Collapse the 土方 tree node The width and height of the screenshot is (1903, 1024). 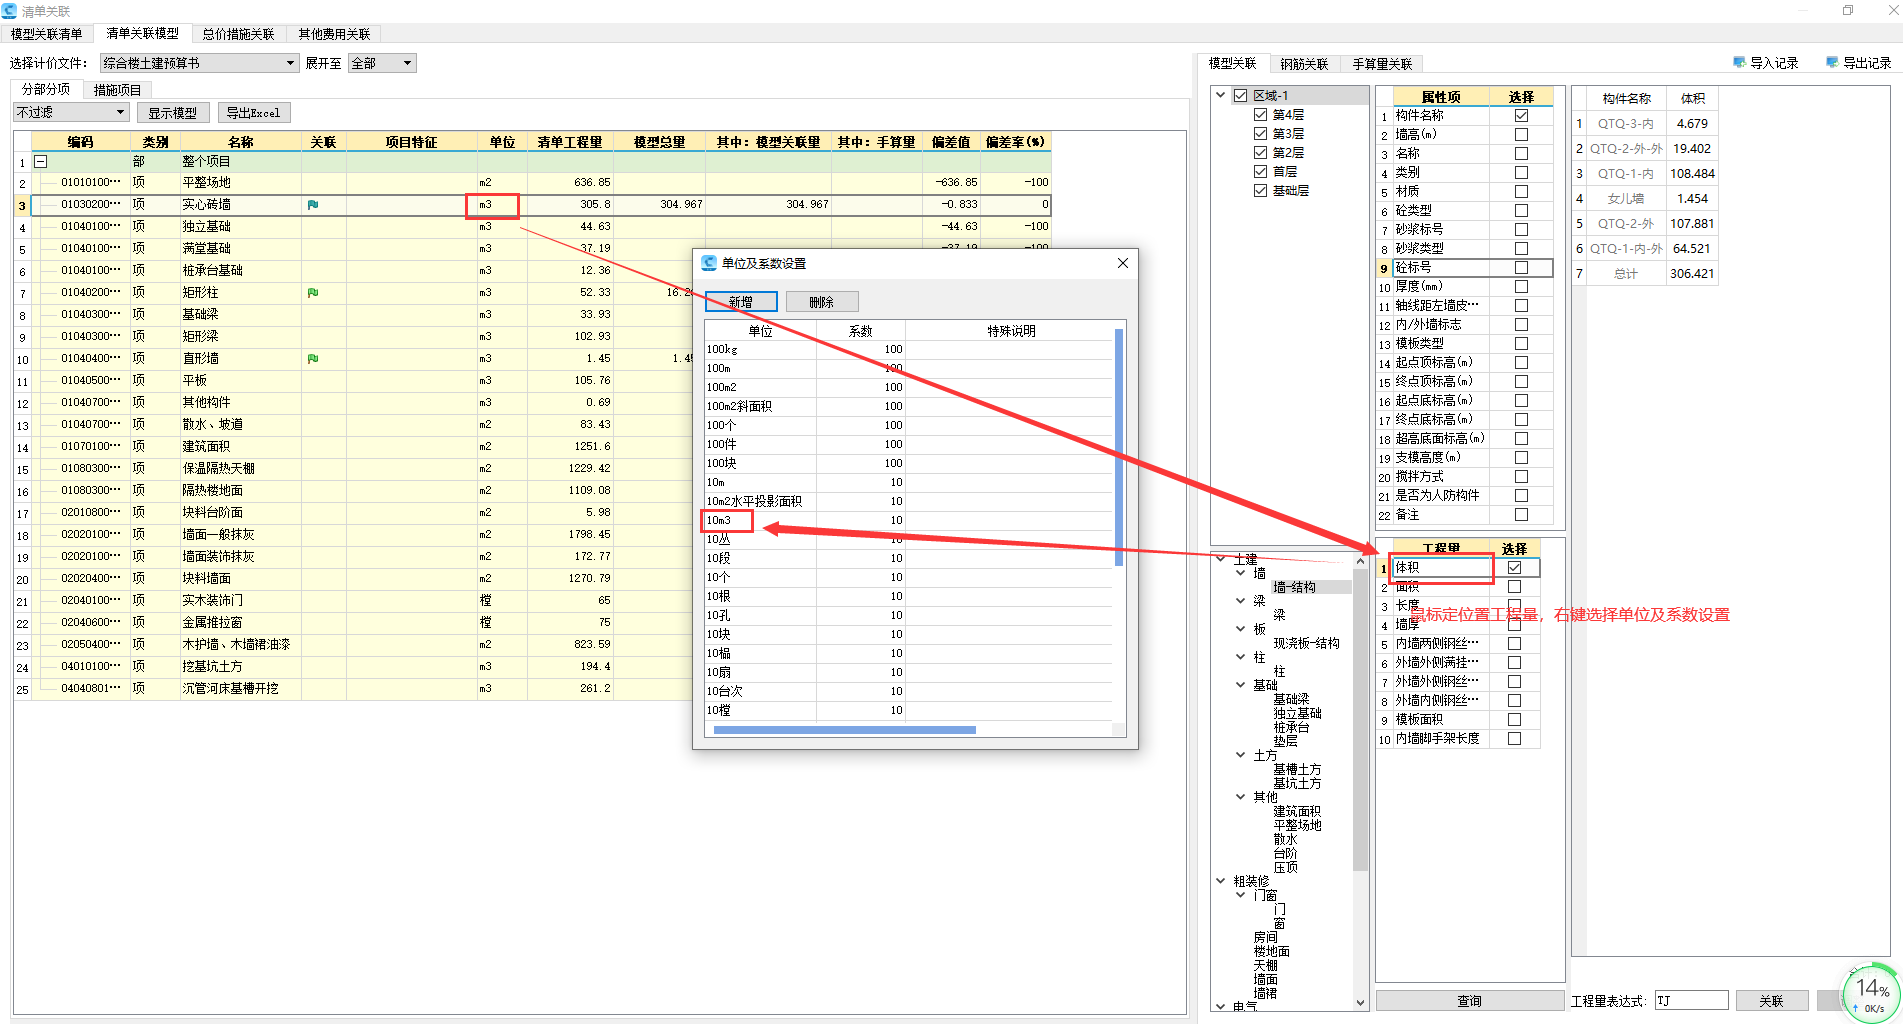1240,755
